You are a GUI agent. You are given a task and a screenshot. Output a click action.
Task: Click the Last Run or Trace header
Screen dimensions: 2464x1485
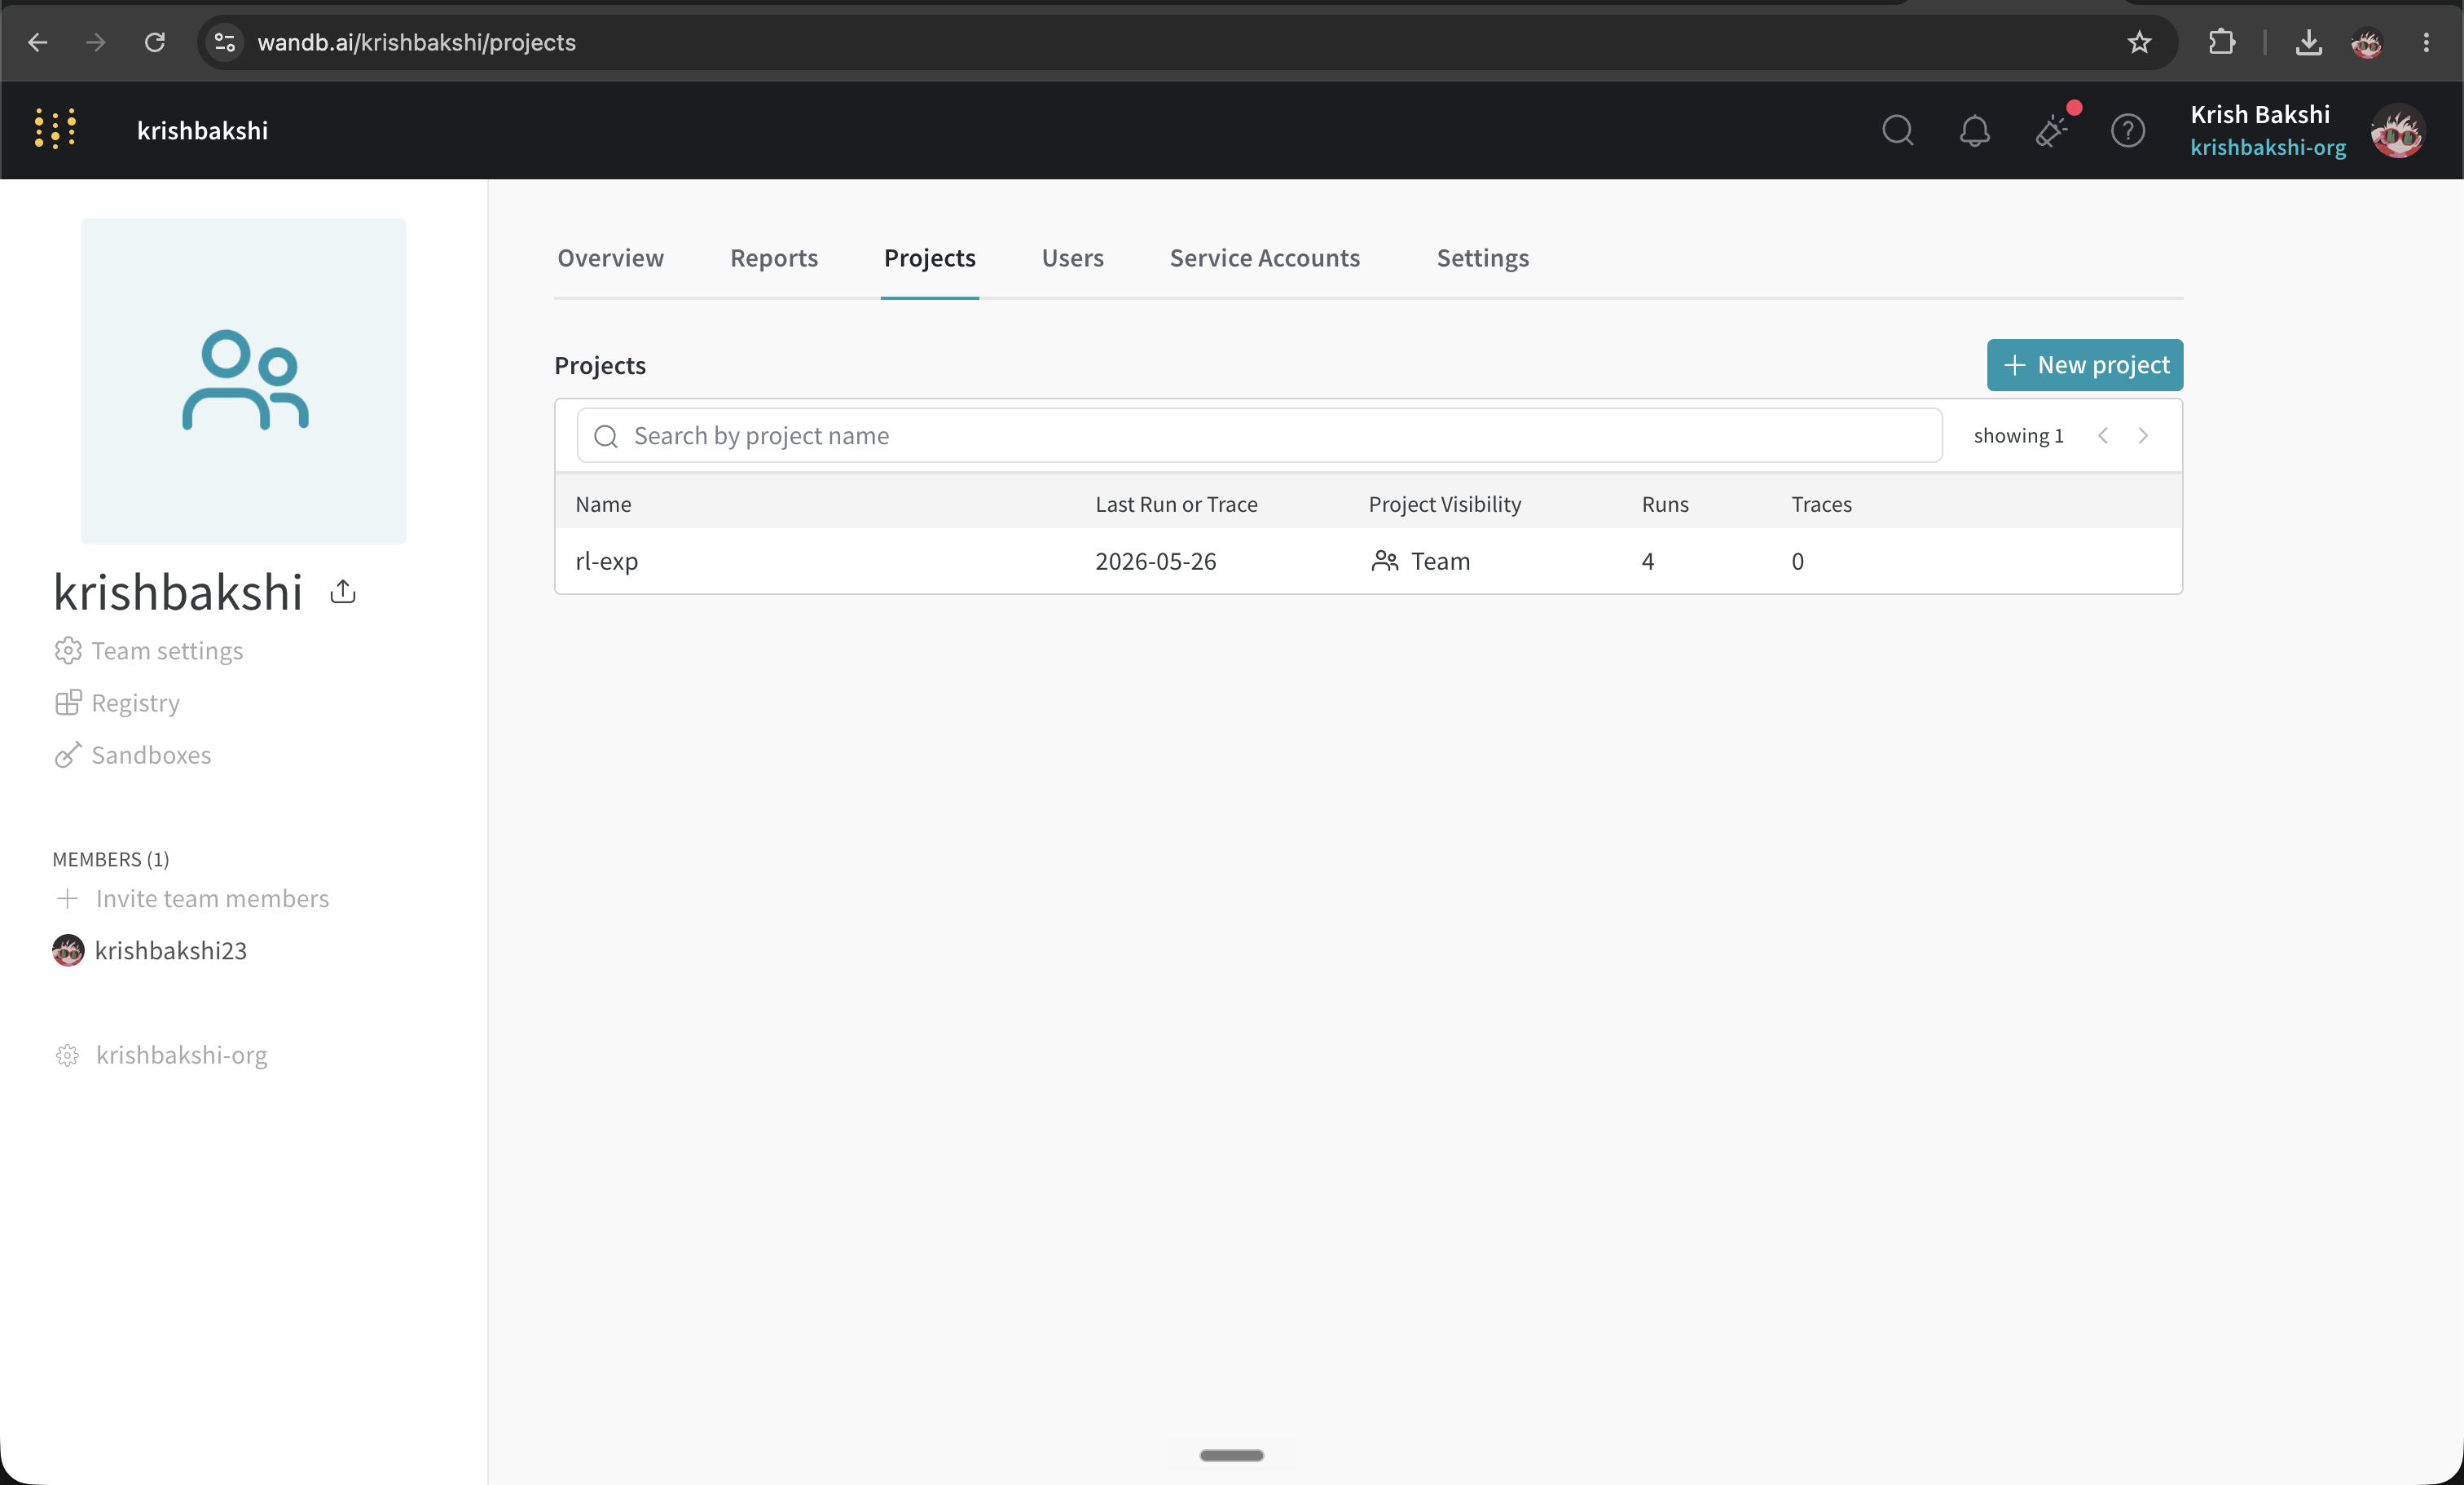coord(1176,504)
